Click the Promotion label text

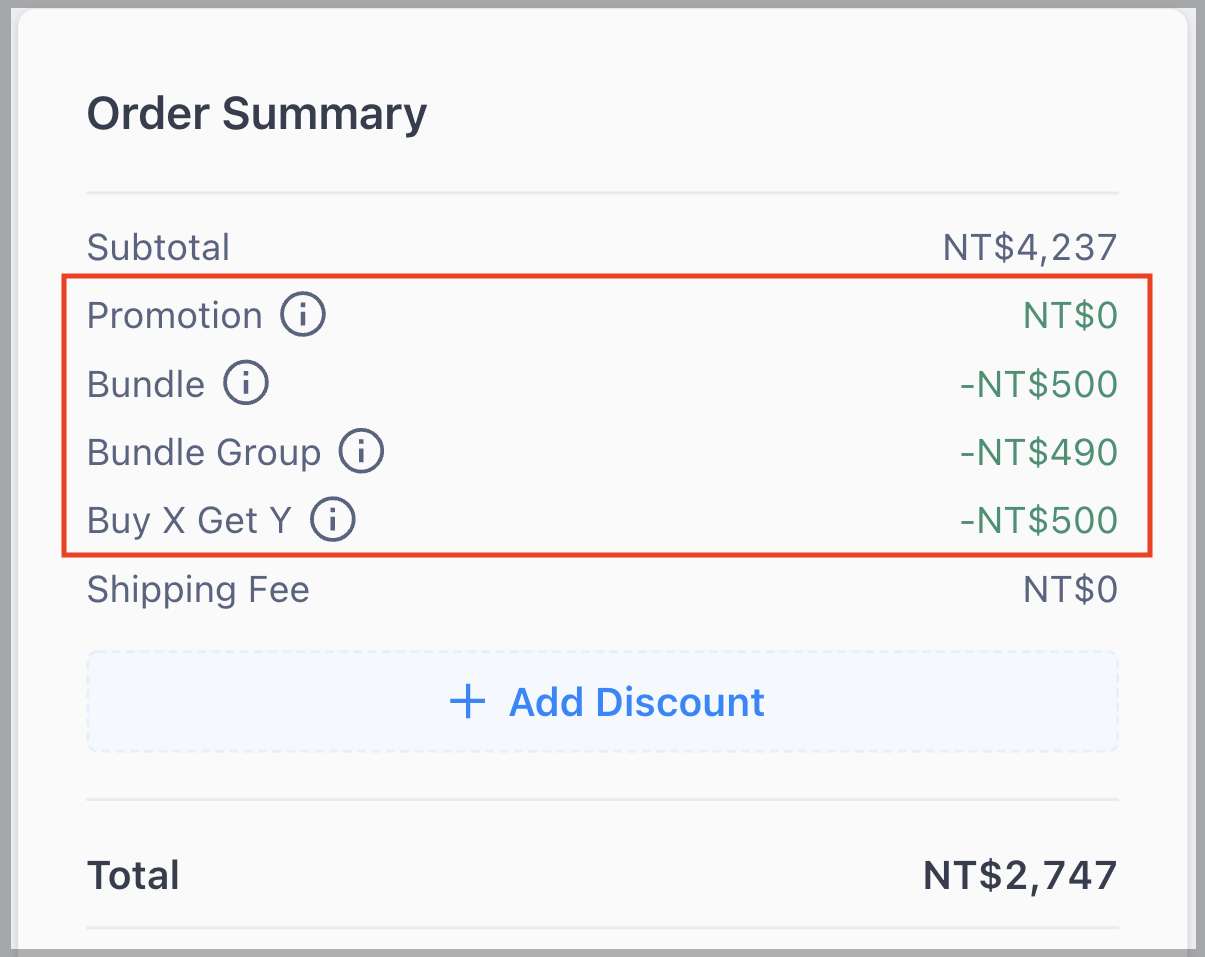coord(175,316)
